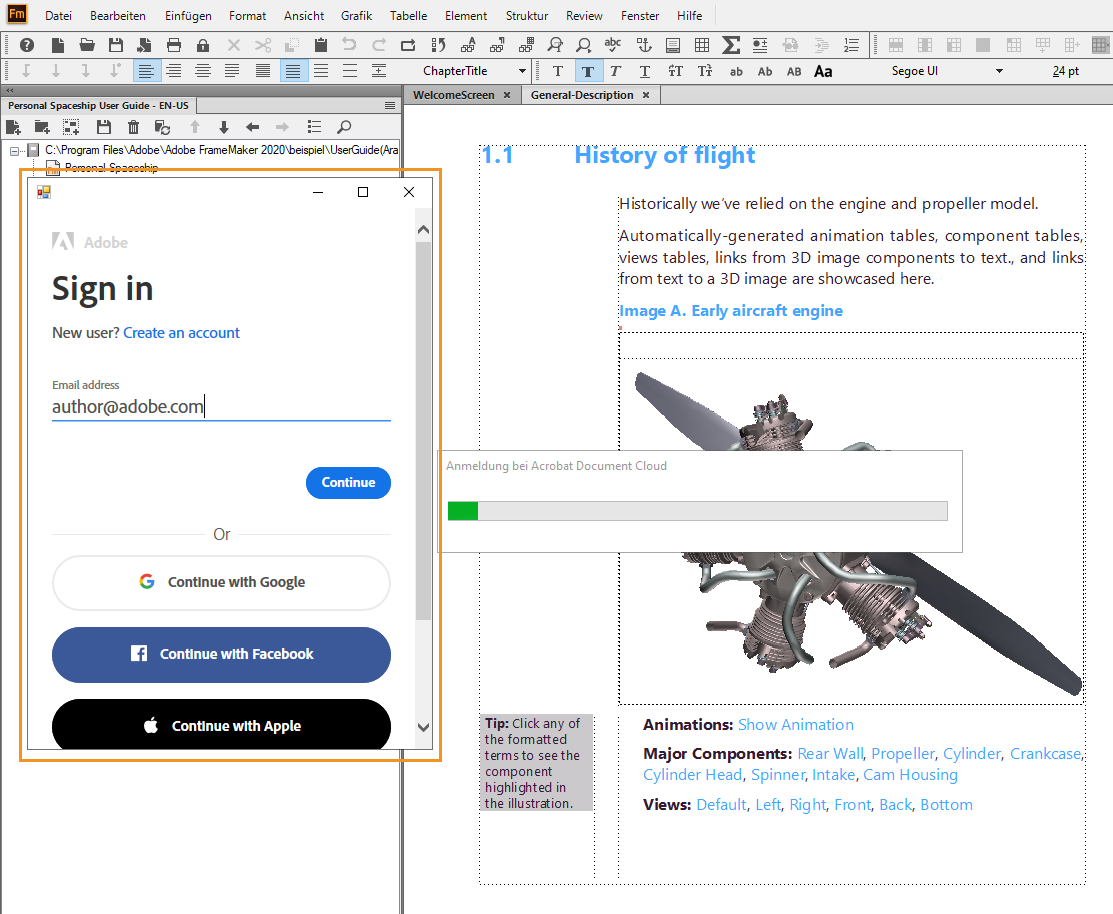Toggle italic text formatting
Image resolution: width=1113 pixels, height=914 pixels.
click(615, 71)
